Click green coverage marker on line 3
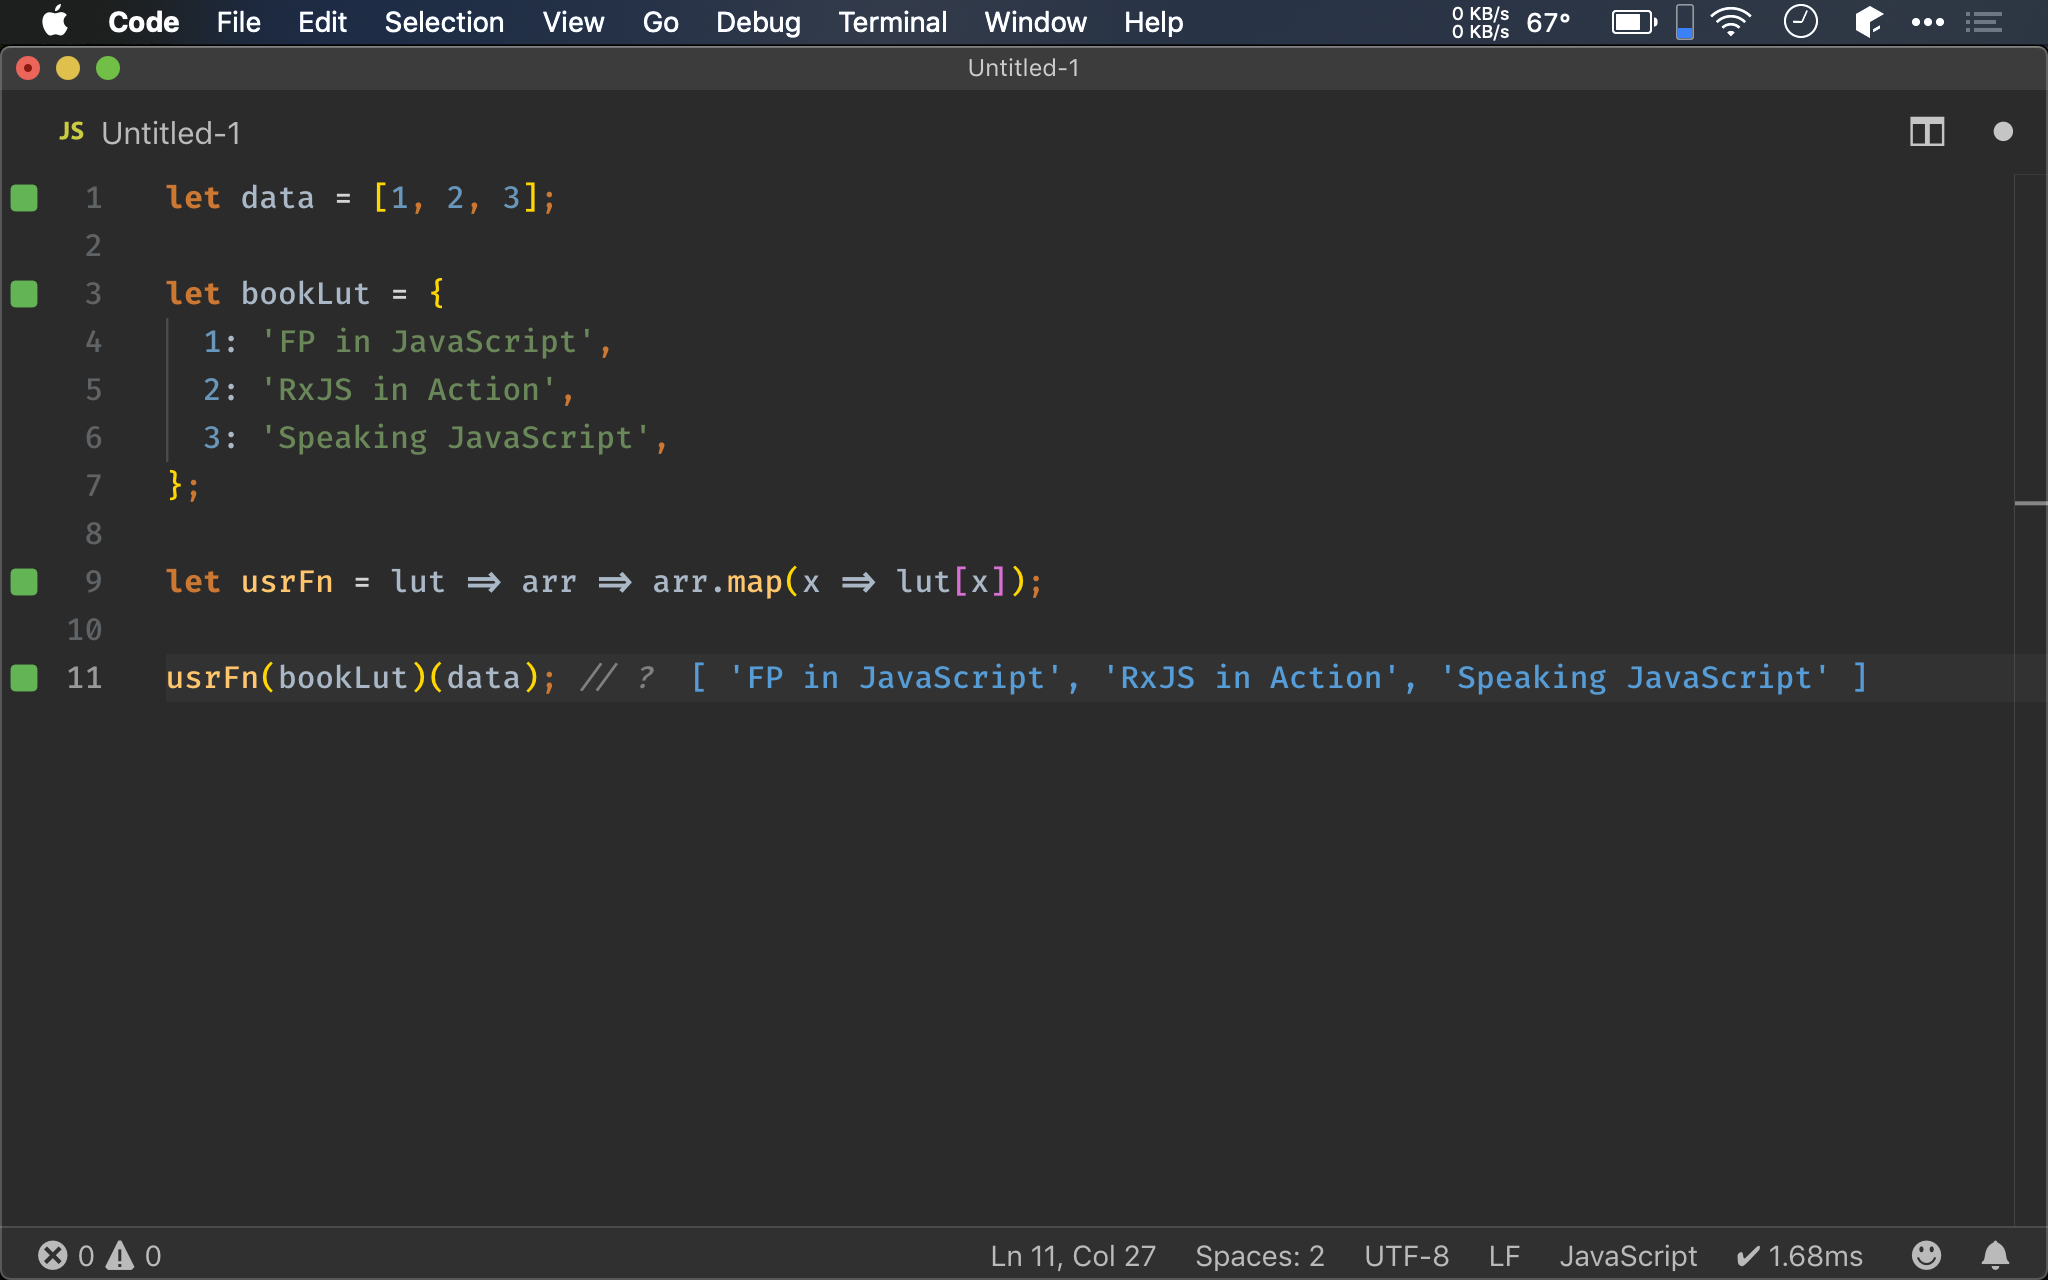The image size is (2048, 1280). pos(24,294)
